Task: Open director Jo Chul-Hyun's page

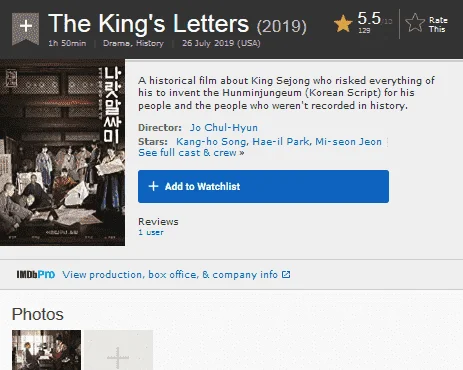Action: click(x=224, y=128)
